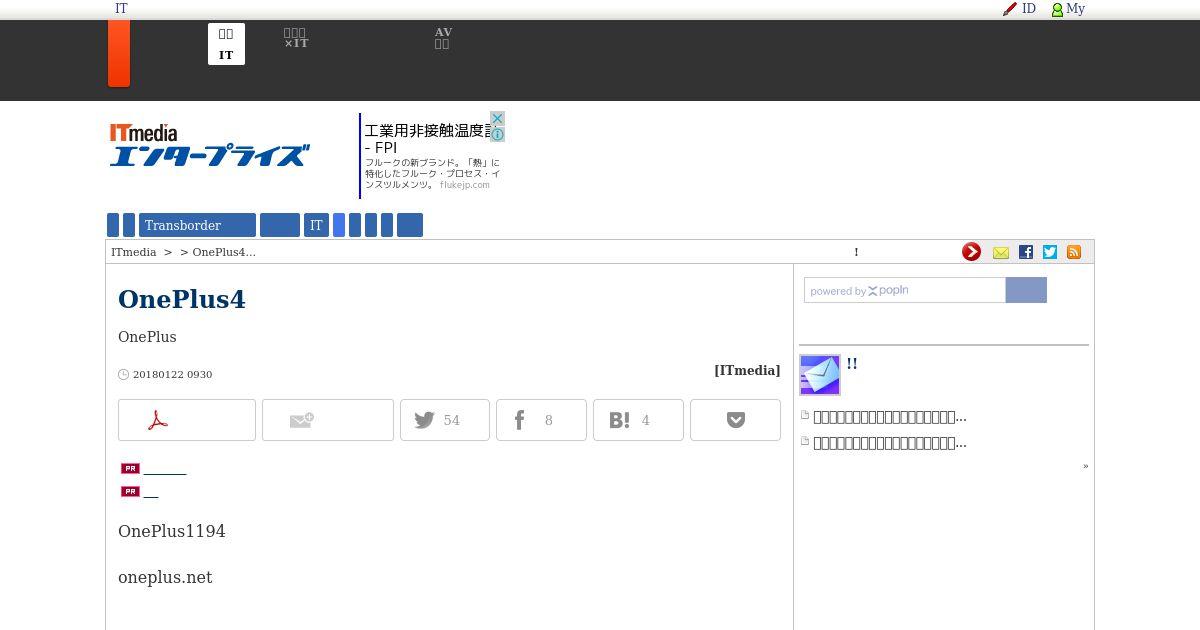
Task: Share on Facebook button showing 8
Action: click(x=541, y=420)
